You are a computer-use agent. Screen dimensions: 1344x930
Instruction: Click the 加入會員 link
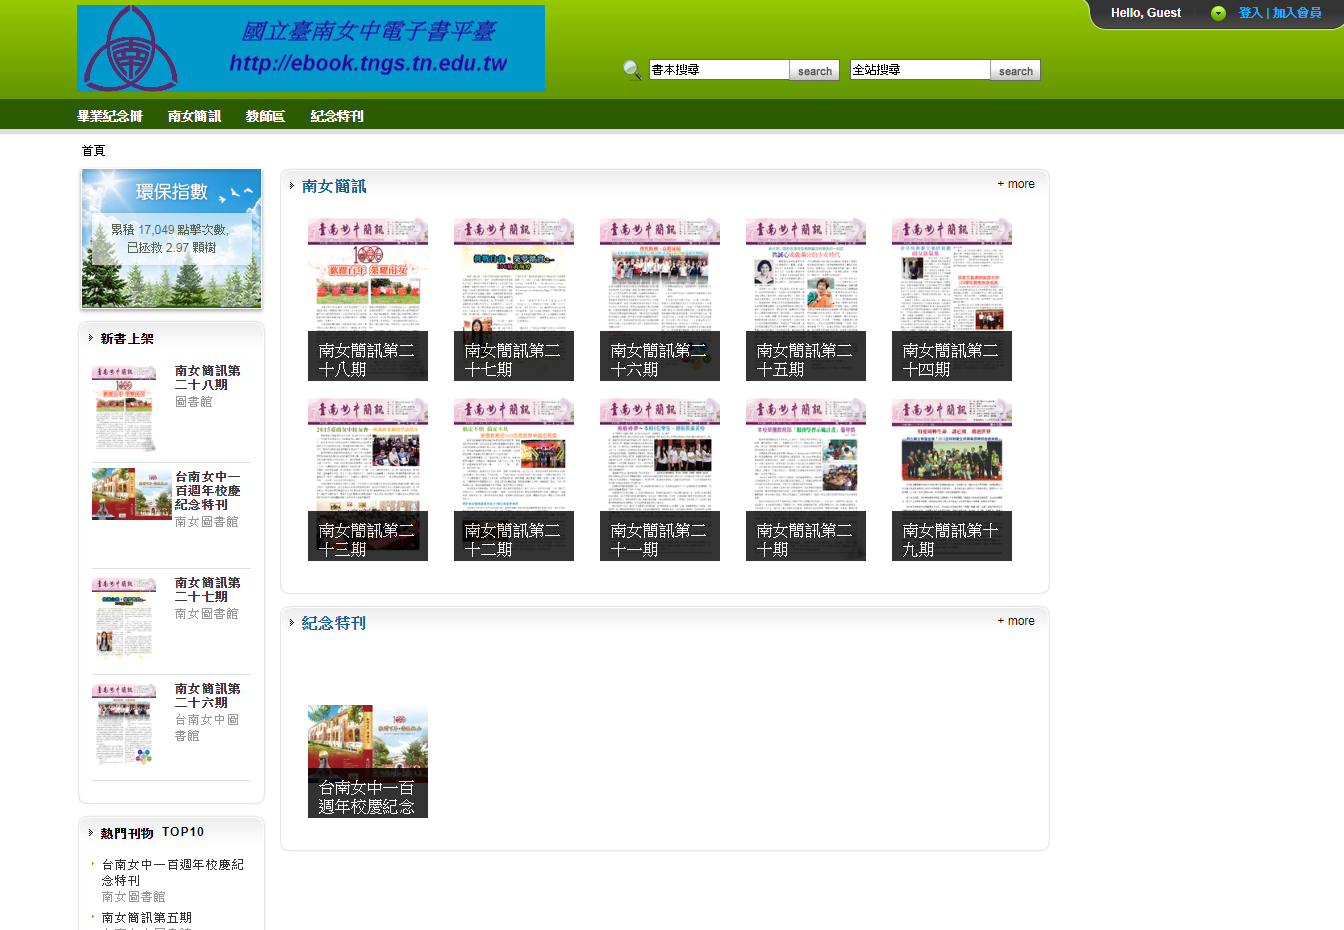point(1297,13)
